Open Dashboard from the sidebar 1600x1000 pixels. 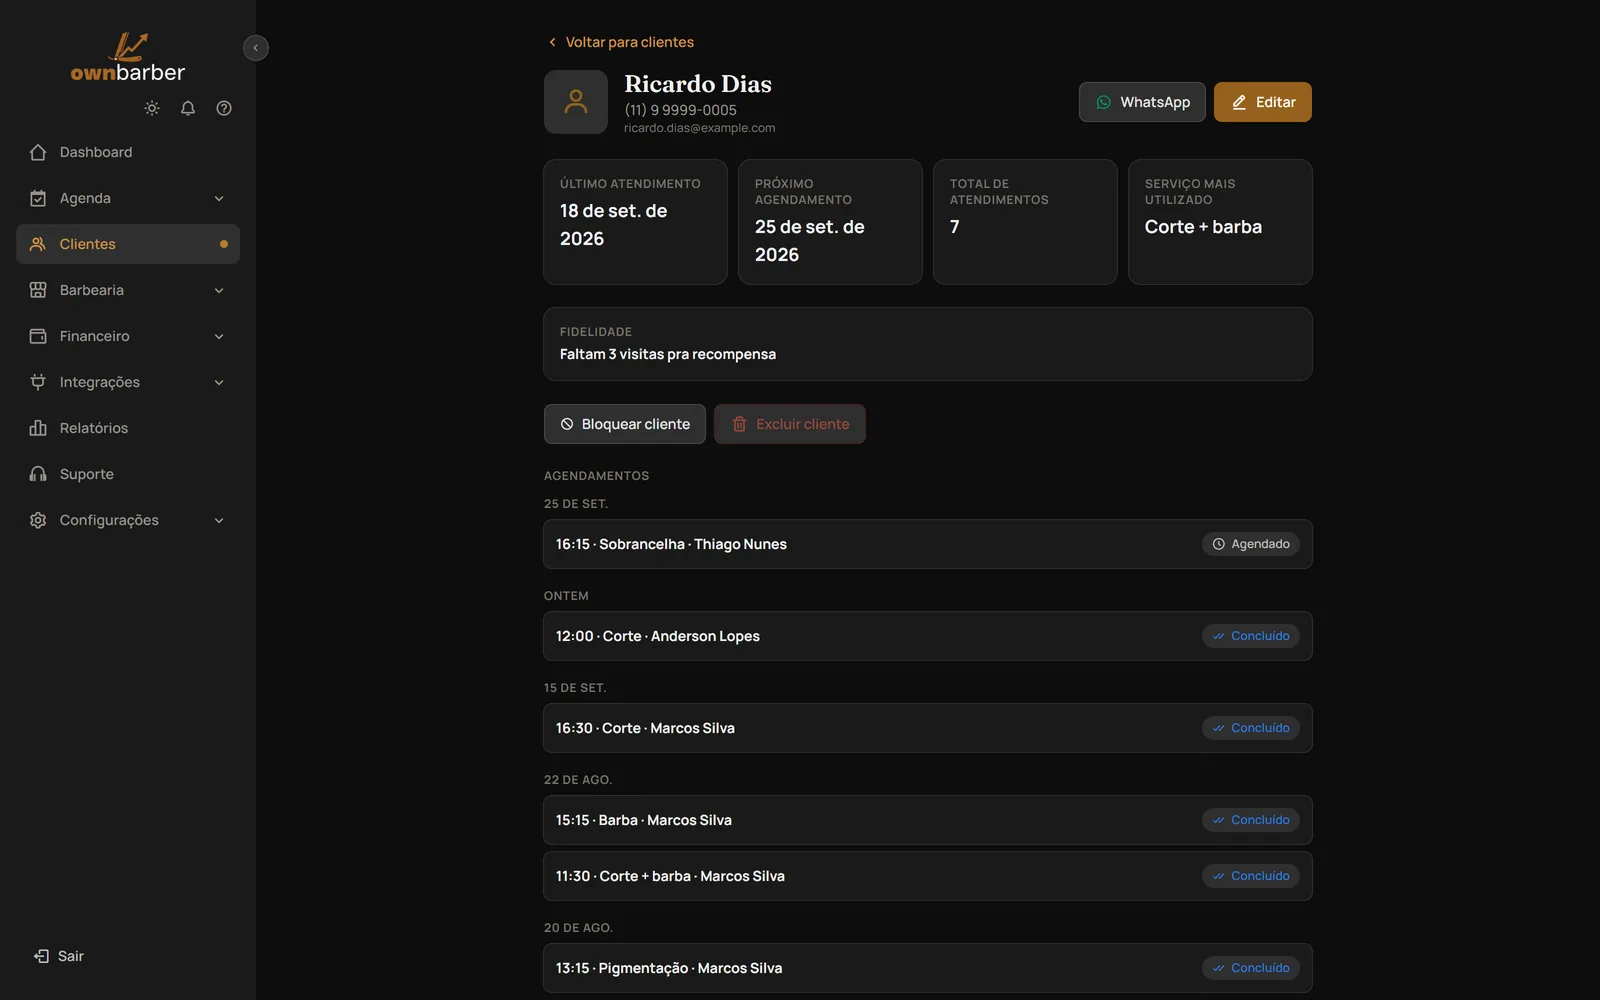coord(128,152)
